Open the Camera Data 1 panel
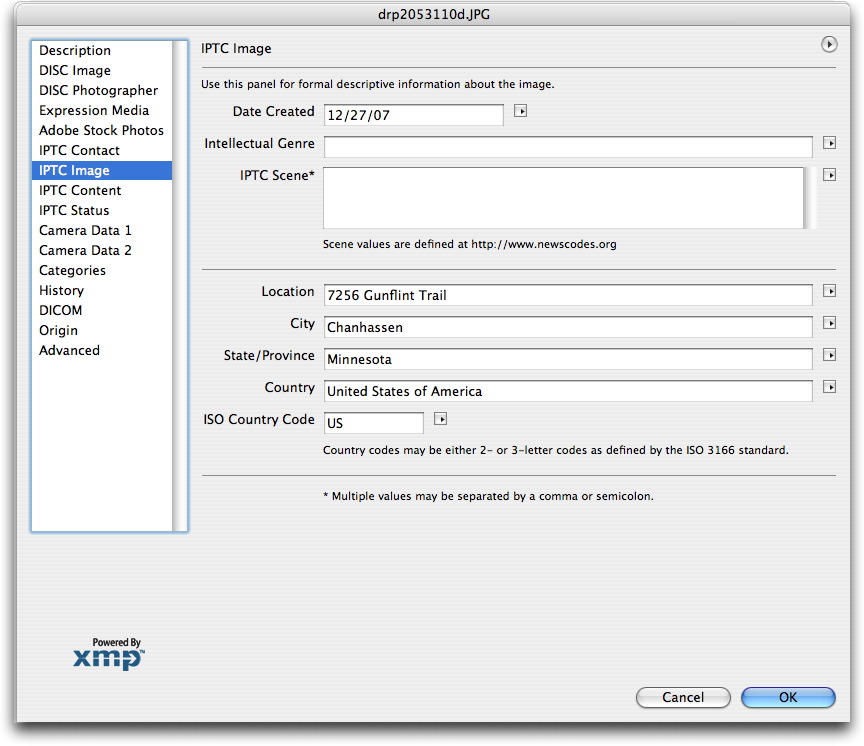 coord(85,231)
